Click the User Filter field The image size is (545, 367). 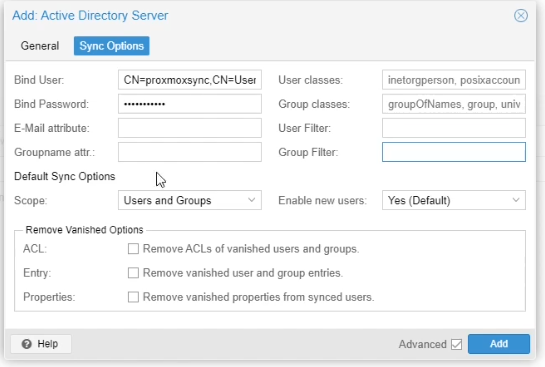(454, 128)
